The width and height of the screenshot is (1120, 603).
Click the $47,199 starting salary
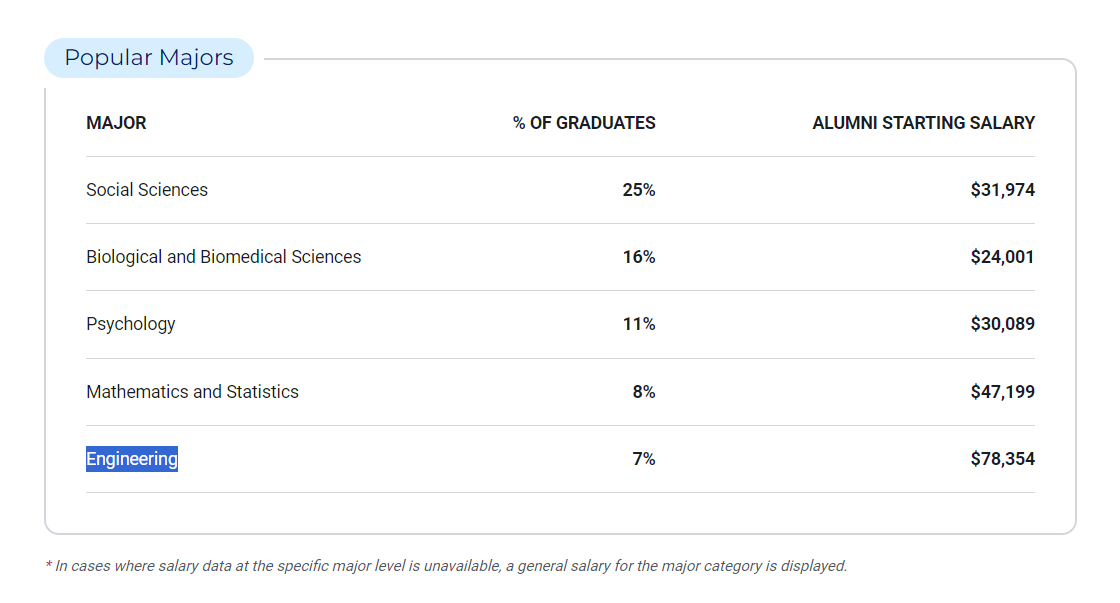point(1002,392)
